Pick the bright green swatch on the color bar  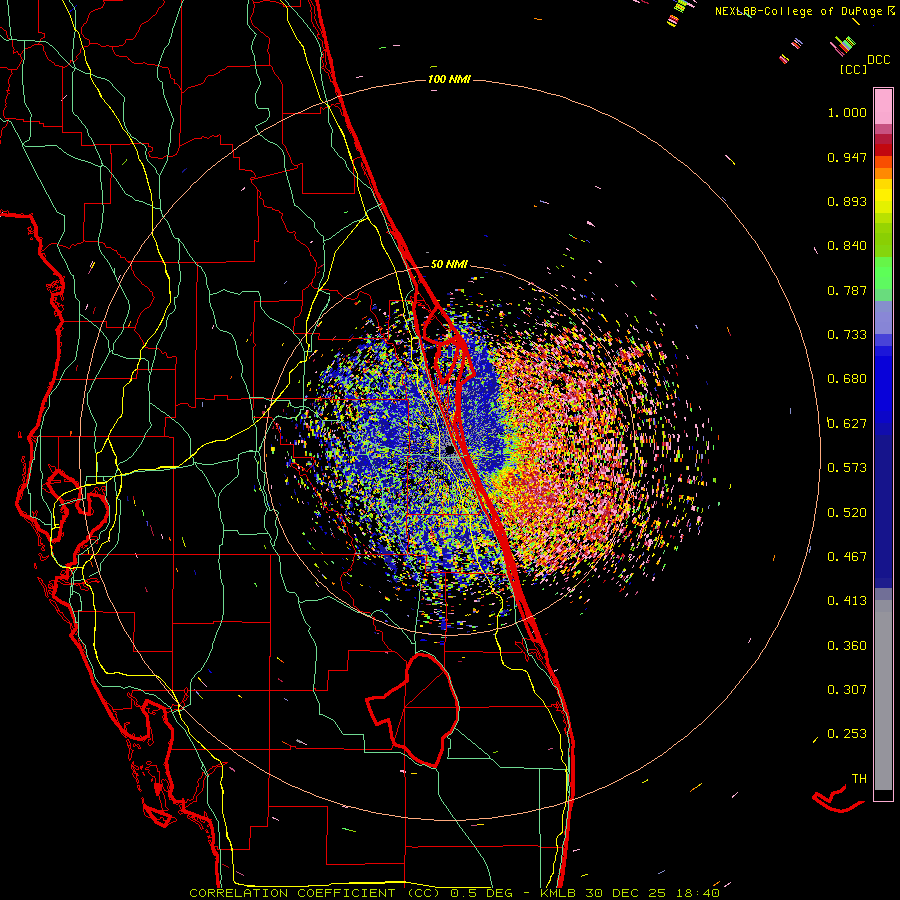(x=883, y=273)
